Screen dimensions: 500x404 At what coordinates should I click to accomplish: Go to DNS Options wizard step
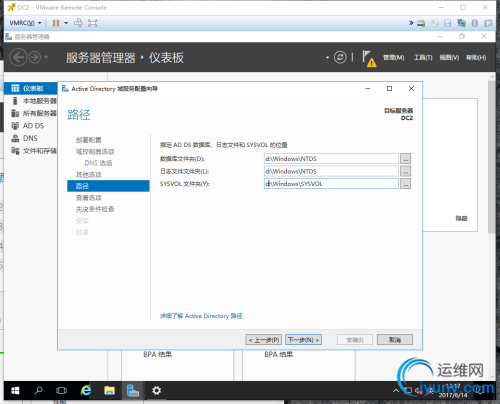(x=98, y=163)
